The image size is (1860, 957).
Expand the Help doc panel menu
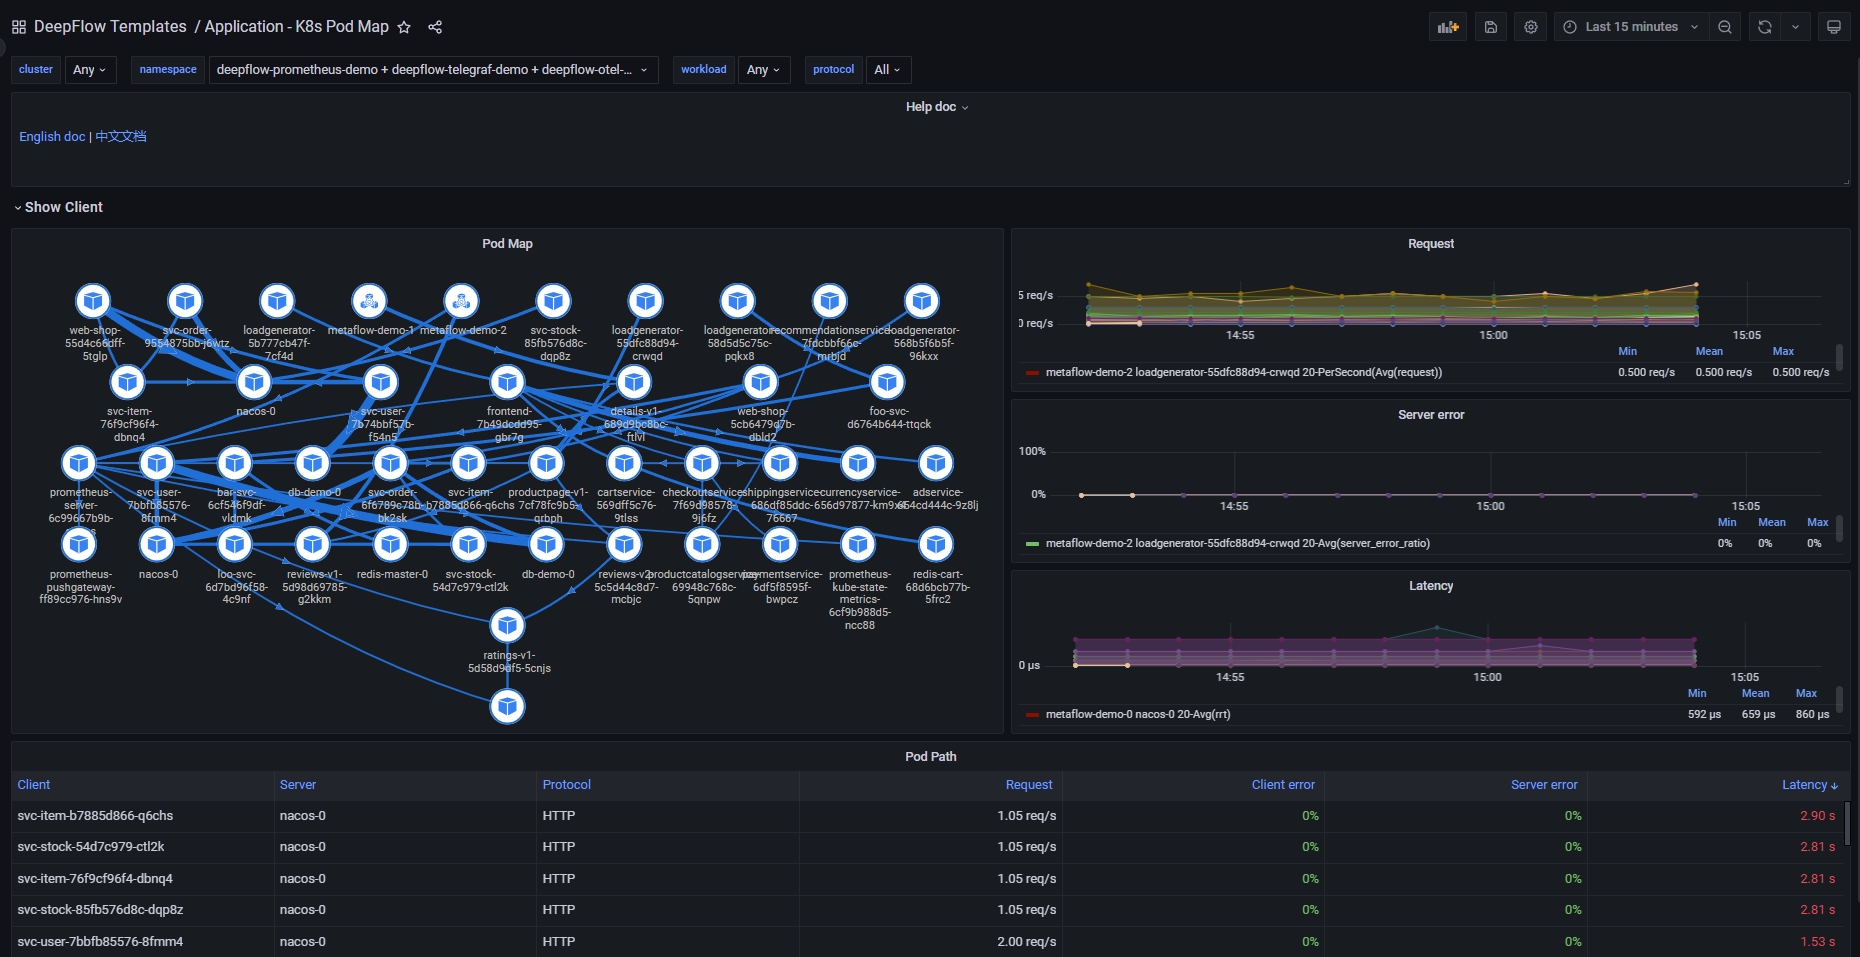pos(936,107)
